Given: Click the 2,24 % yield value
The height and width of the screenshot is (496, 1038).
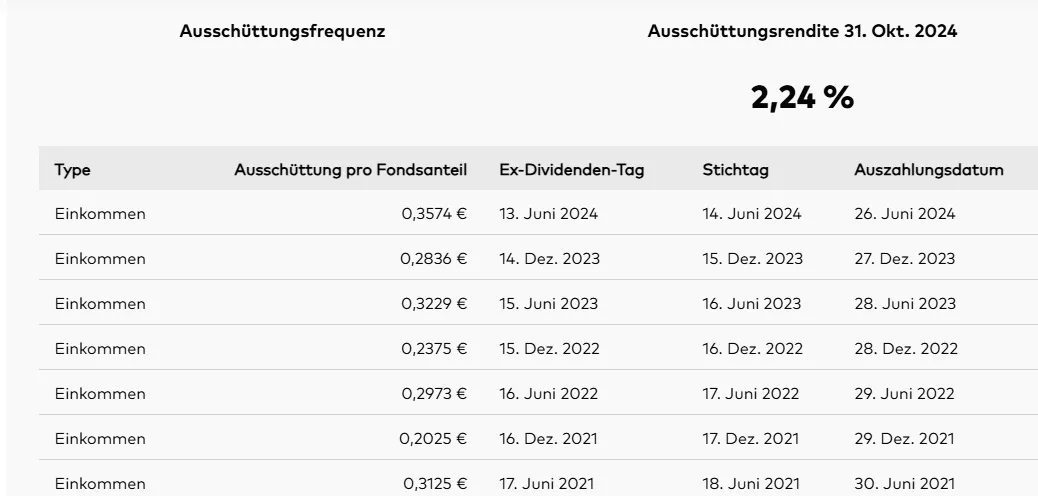Looking at the screenshot, I should pyautogui.click(x=802, y=98).
